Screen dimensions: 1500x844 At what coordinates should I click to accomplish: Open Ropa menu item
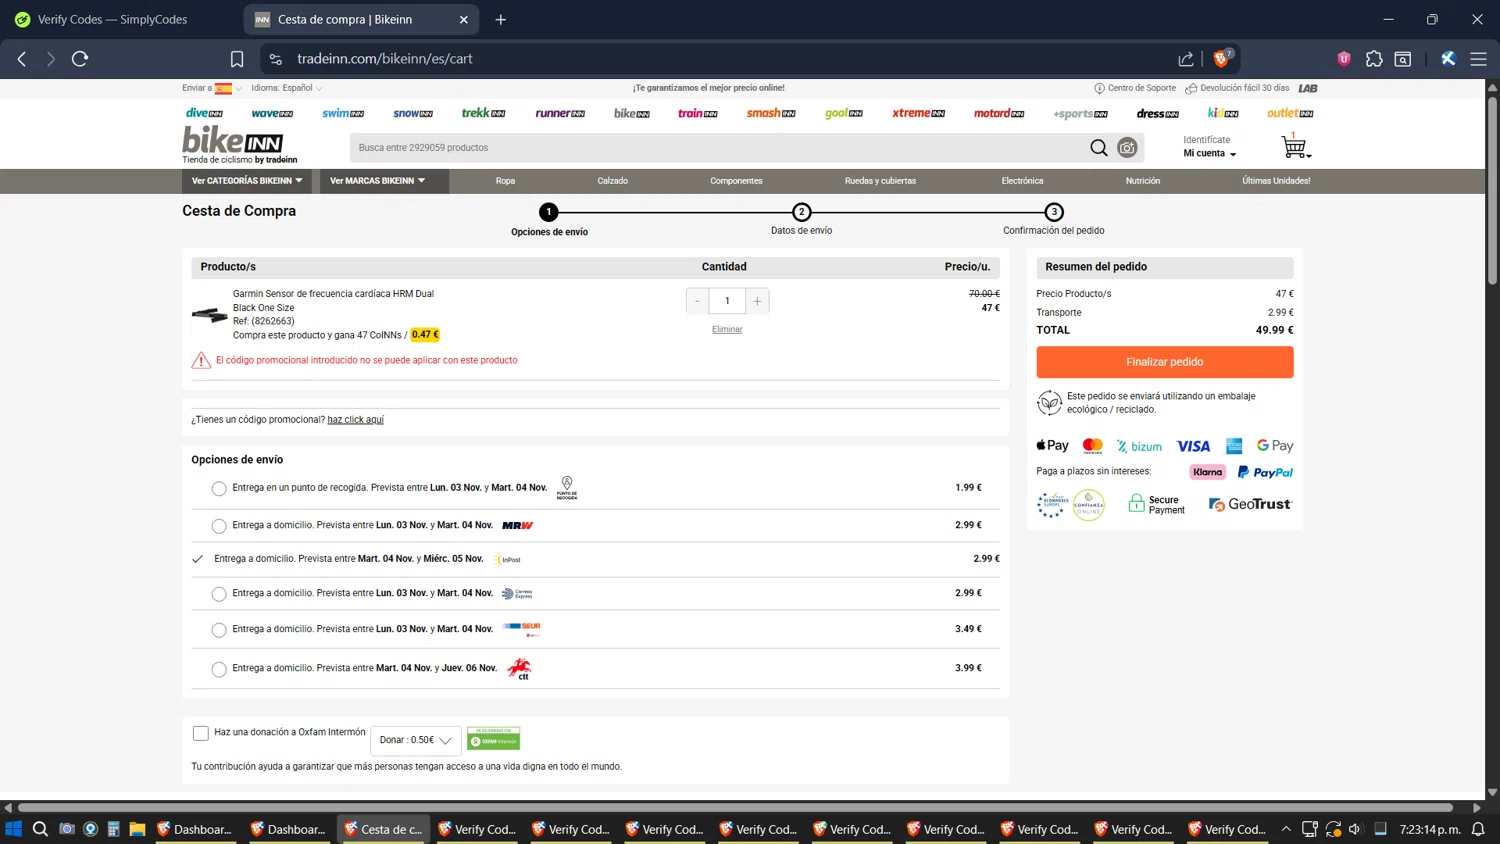point(505,181)
